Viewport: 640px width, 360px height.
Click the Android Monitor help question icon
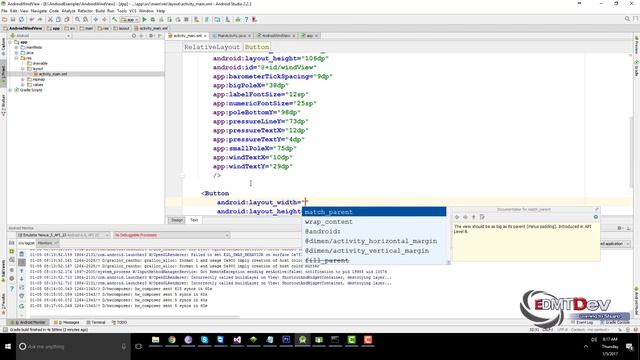pyautogui.click(x=11, y=288)
